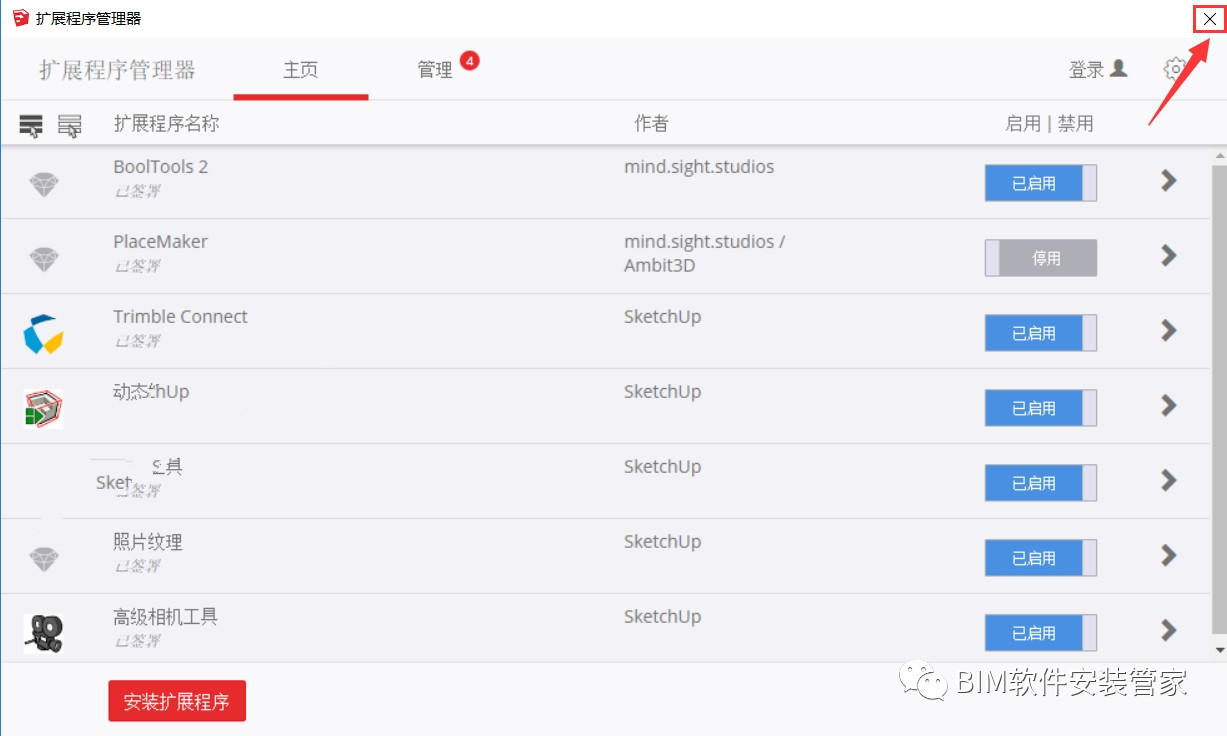
Task: Toggle off the Trimble Connect extension
Action: [x=1040, y=333]
